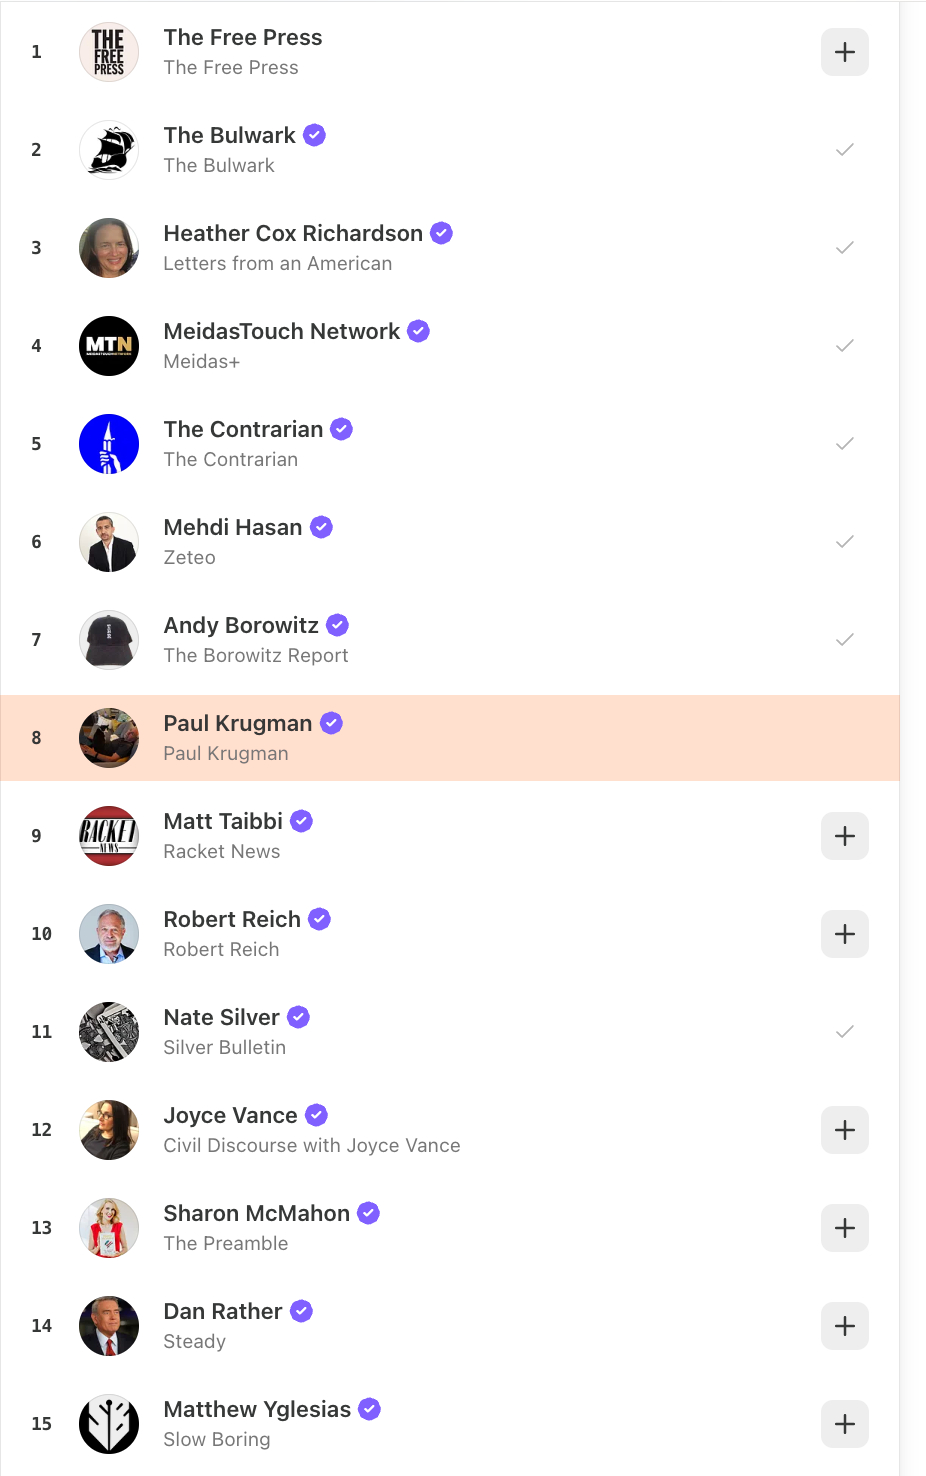Click the plus icon for The Free Press
Viewport: 926px width, 1476px height.
click(x=844, y=52)
